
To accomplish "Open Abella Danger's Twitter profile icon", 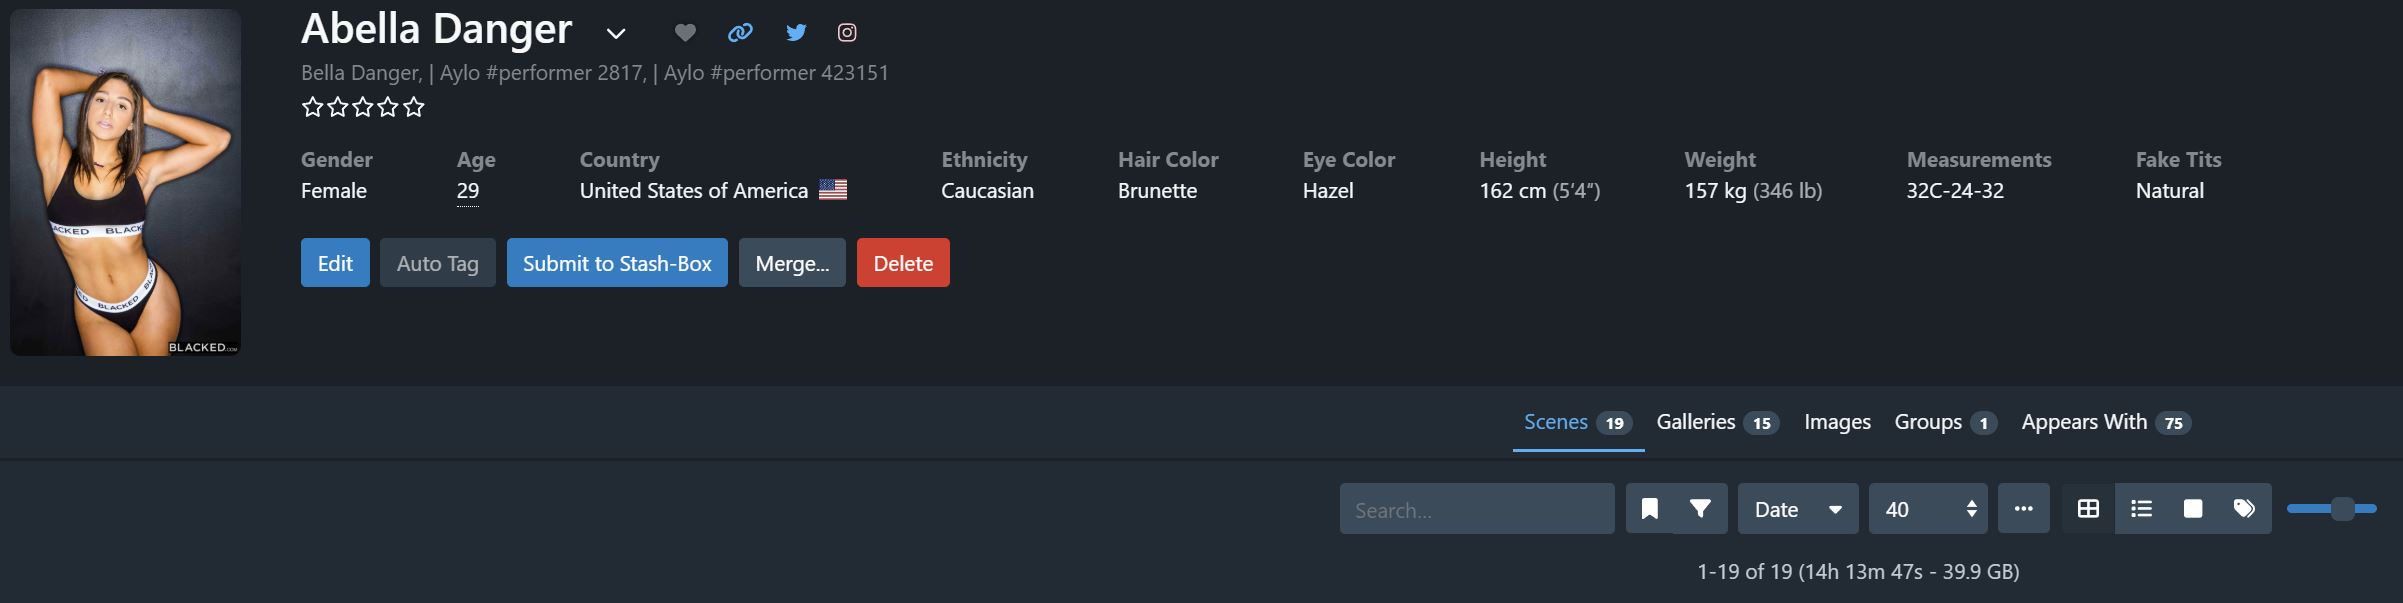I will (795, 32).
